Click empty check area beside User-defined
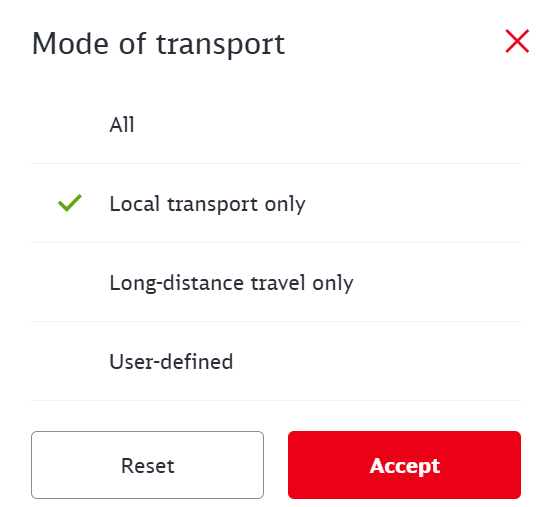549x507 pixels. [x=70, y=362]
